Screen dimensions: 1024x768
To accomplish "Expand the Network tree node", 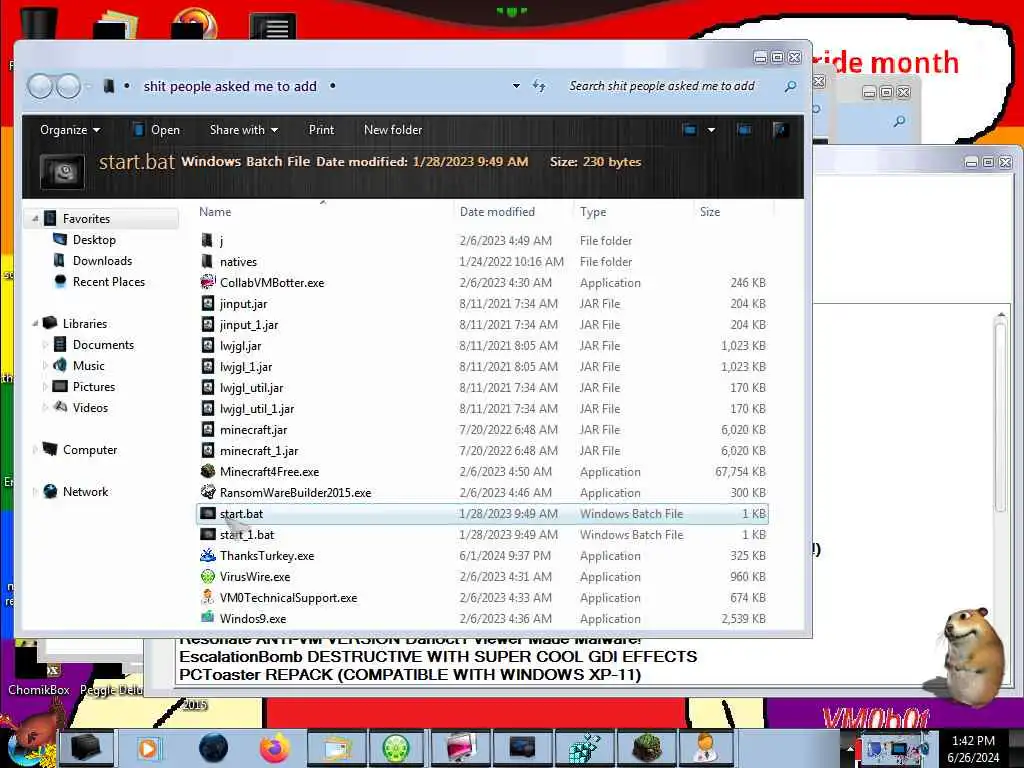I will [35, 491].
